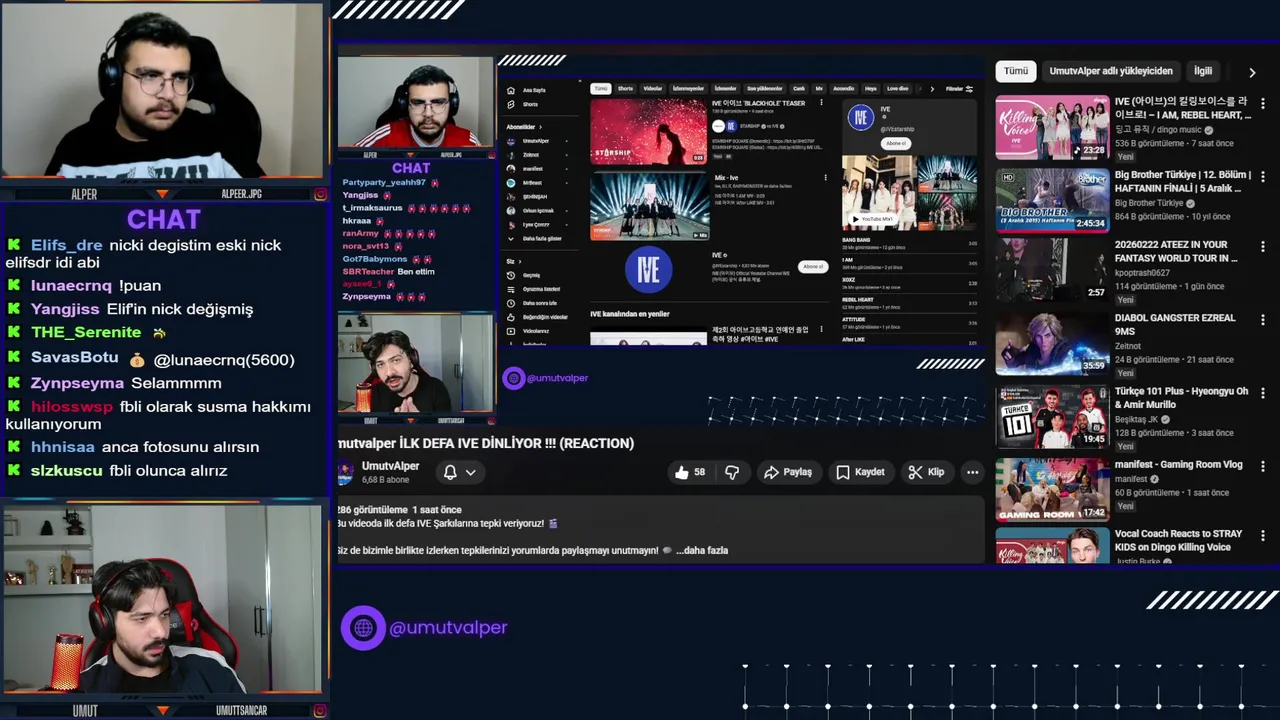1280x720 pixels.
Task: Open options menu for DIABOL GANGSTER EZREAL video
Action: click(x=1263, y=319)
